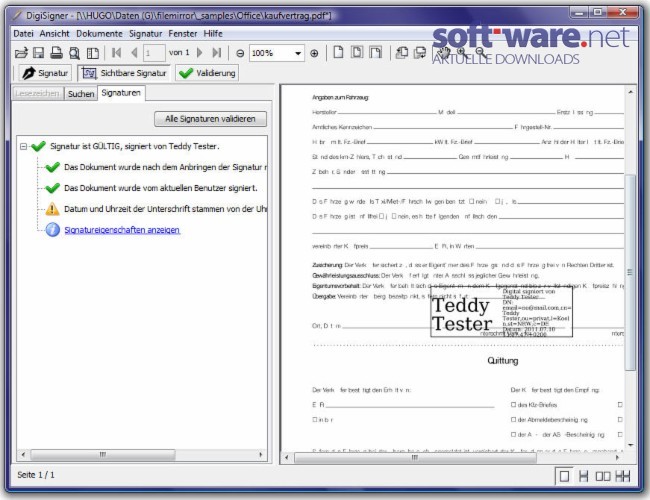Click signature panel horizontal scrollbar thumb
Screen dimensions: 650x500
[103, 455]
